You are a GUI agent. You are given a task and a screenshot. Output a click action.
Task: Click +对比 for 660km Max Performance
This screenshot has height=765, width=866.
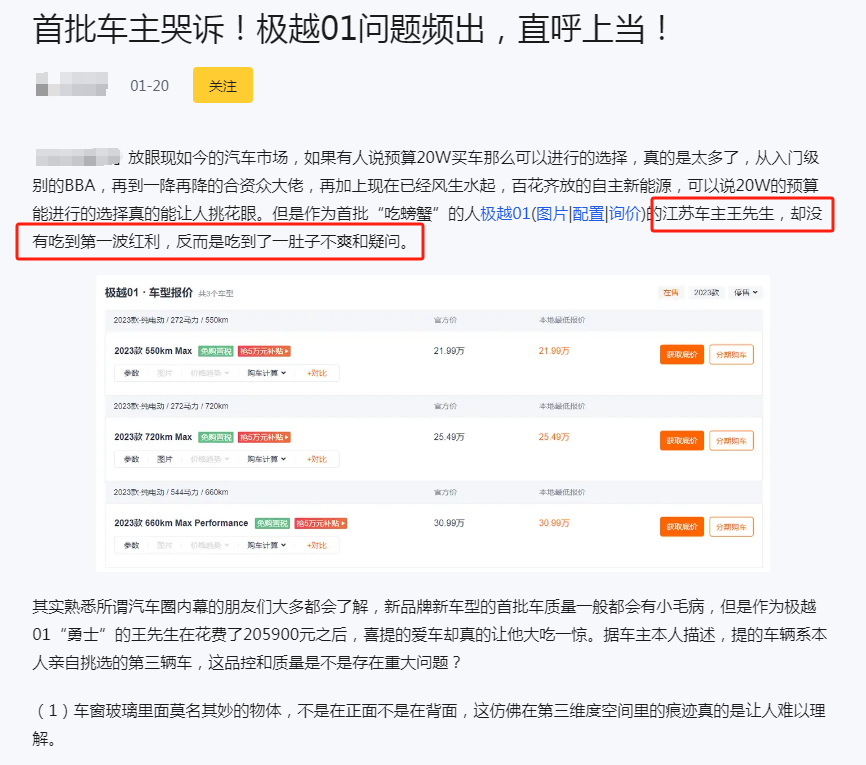pyautogui.click(x=317, y=546)
